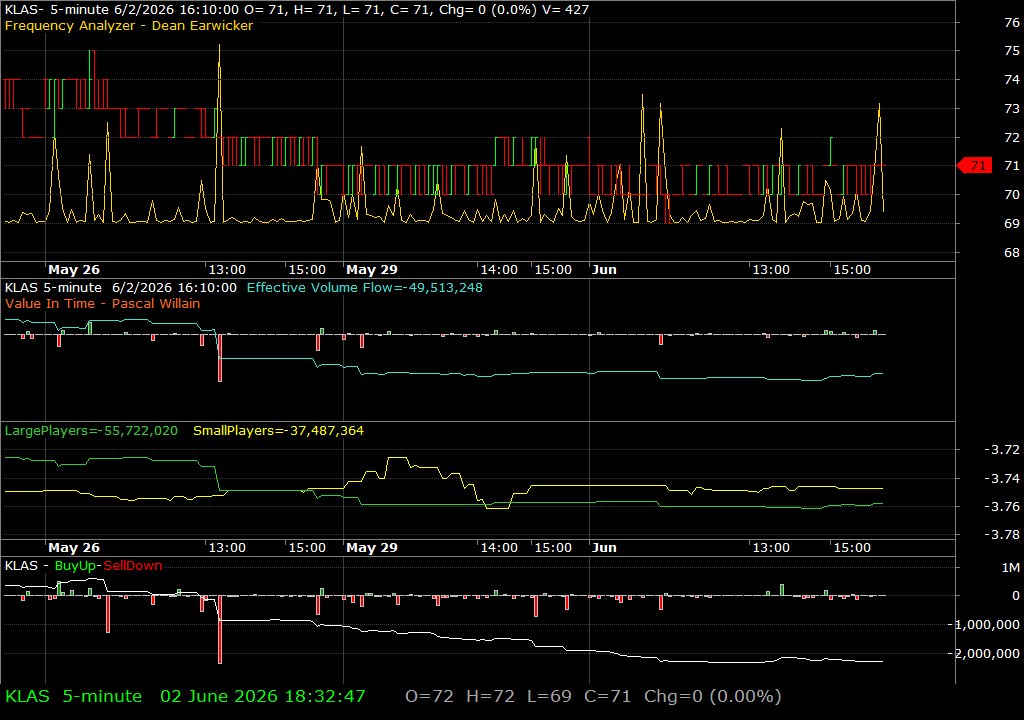Viewport: 1024px width, 720px height.
Task: Click the -3.76 scale label
Action: point(1002,506)
